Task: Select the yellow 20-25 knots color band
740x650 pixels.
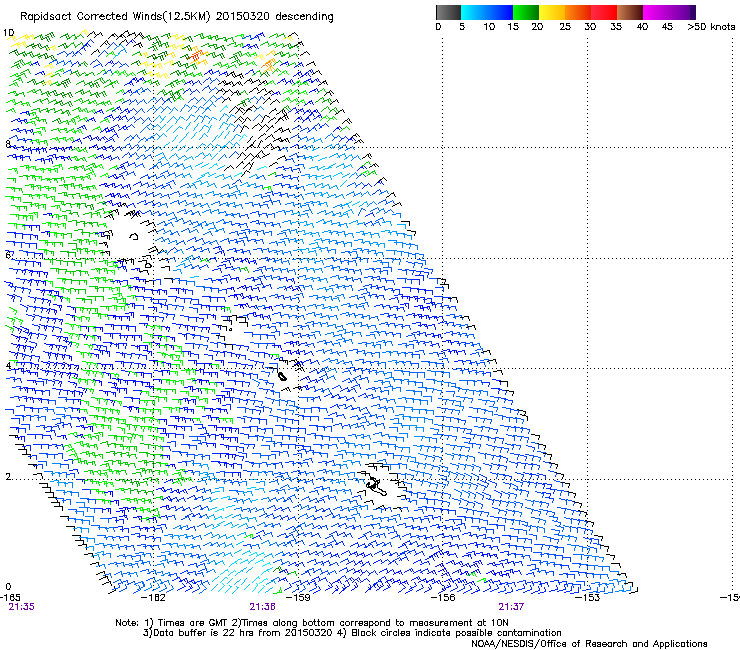Action: point(552,12)
